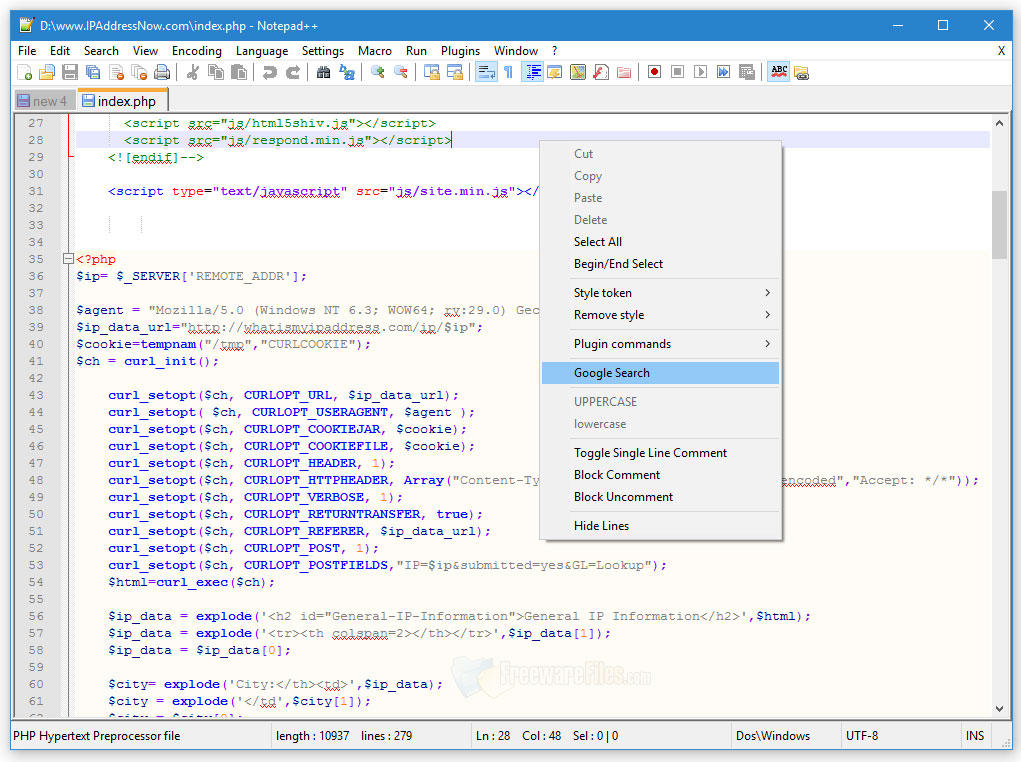1021x762 pixels.
Task: Open the Find dialog via the binoculars icon
Action: pos(324,71)
